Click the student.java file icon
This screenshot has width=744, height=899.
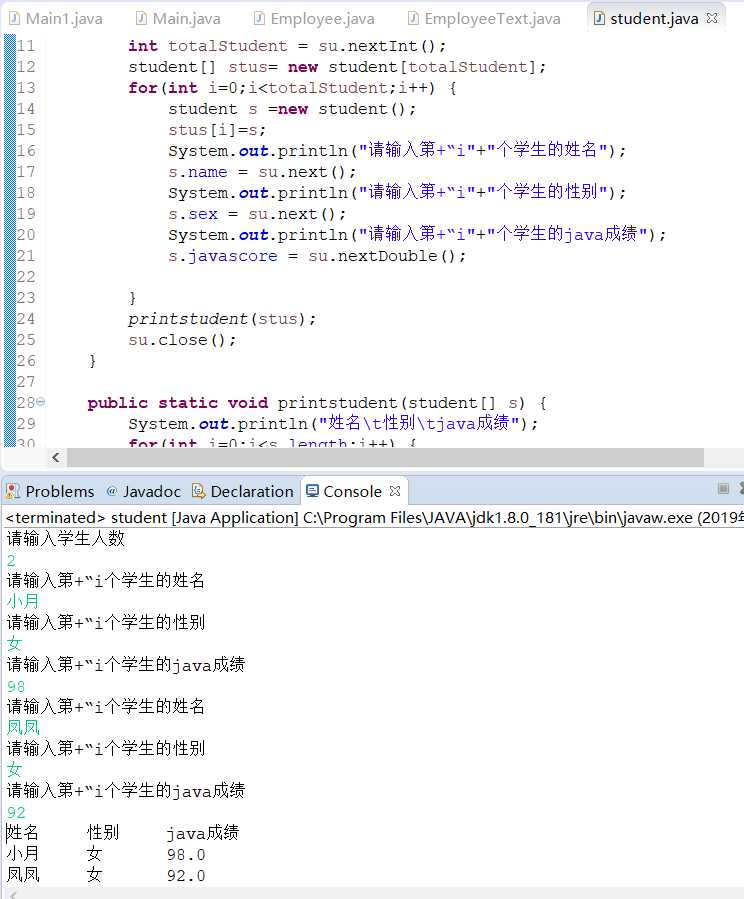click(x=599, y=18)
